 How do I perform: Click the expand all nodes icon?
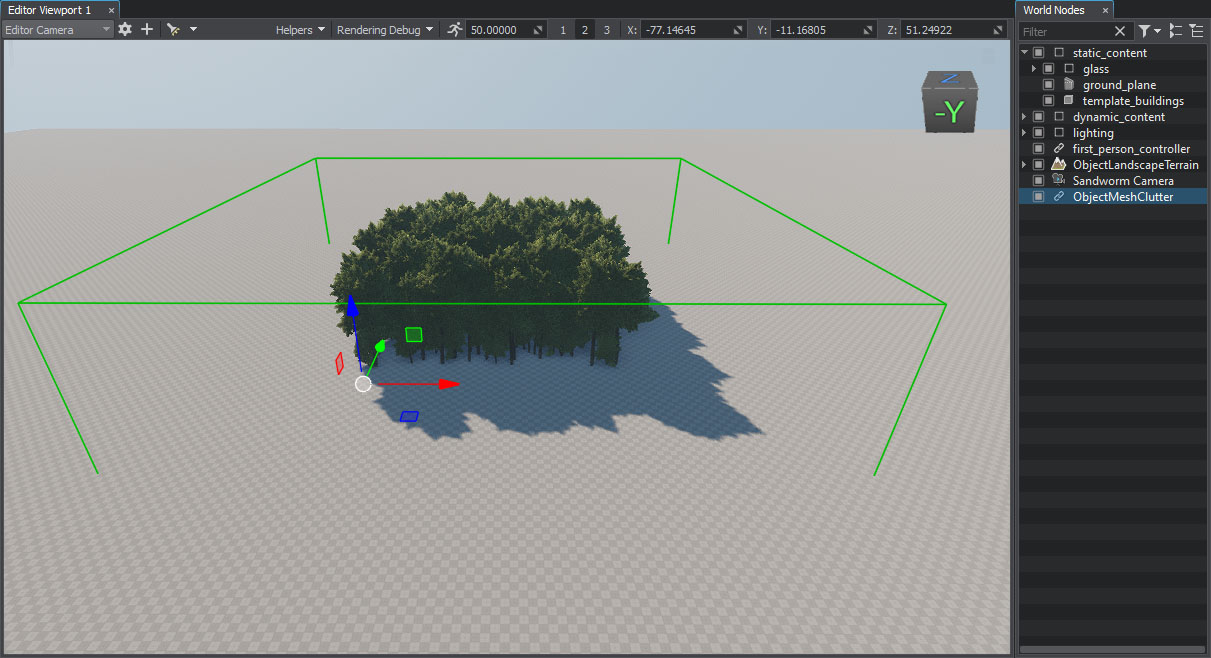[1196, 32]
